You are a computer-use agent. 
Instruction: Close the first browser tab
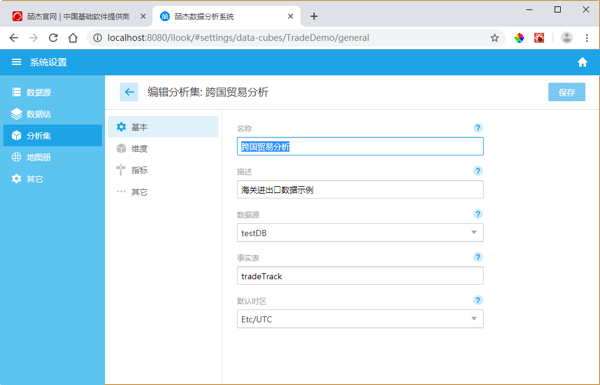coord(143,16)
